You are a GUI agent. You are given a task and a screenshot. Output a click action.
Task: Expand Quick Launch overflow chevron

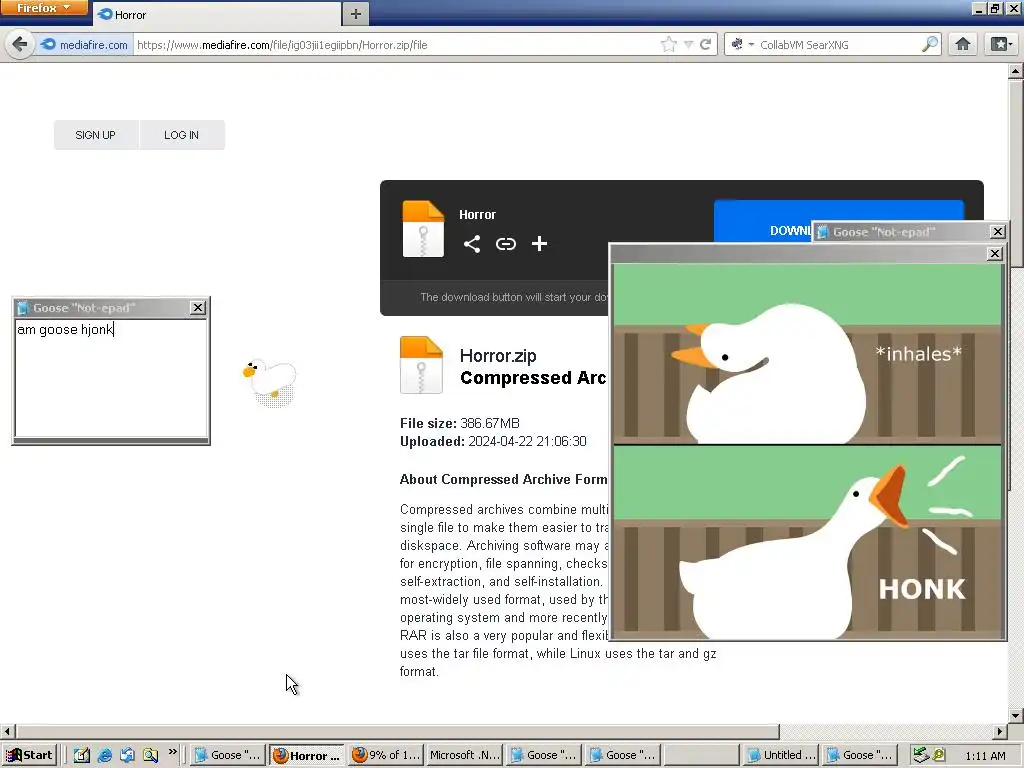[172, 752]
